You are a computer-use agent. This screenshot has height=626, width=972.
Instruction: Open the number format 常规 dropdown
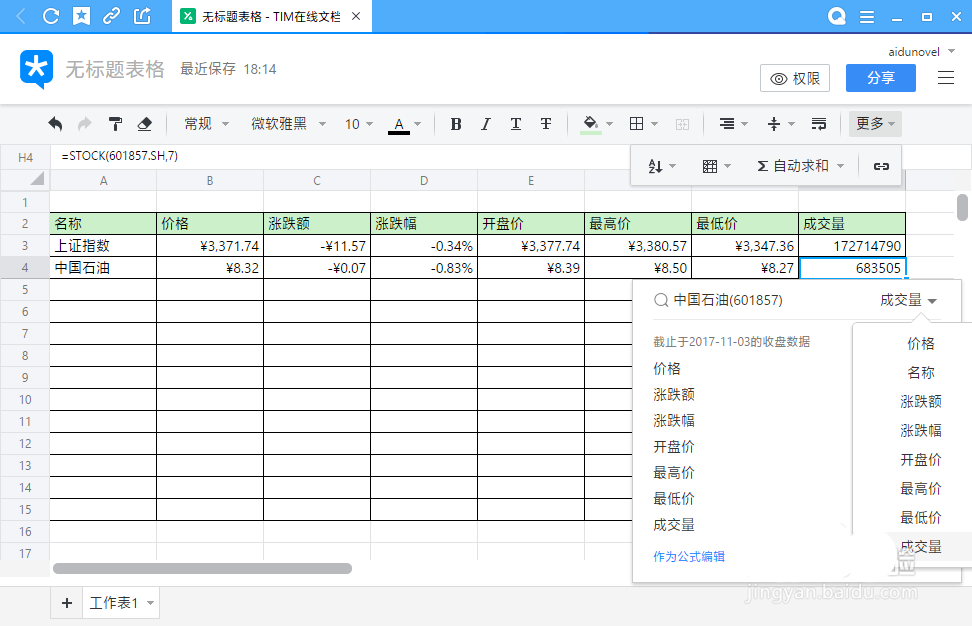pyautogui.click(x=206, y=124)
